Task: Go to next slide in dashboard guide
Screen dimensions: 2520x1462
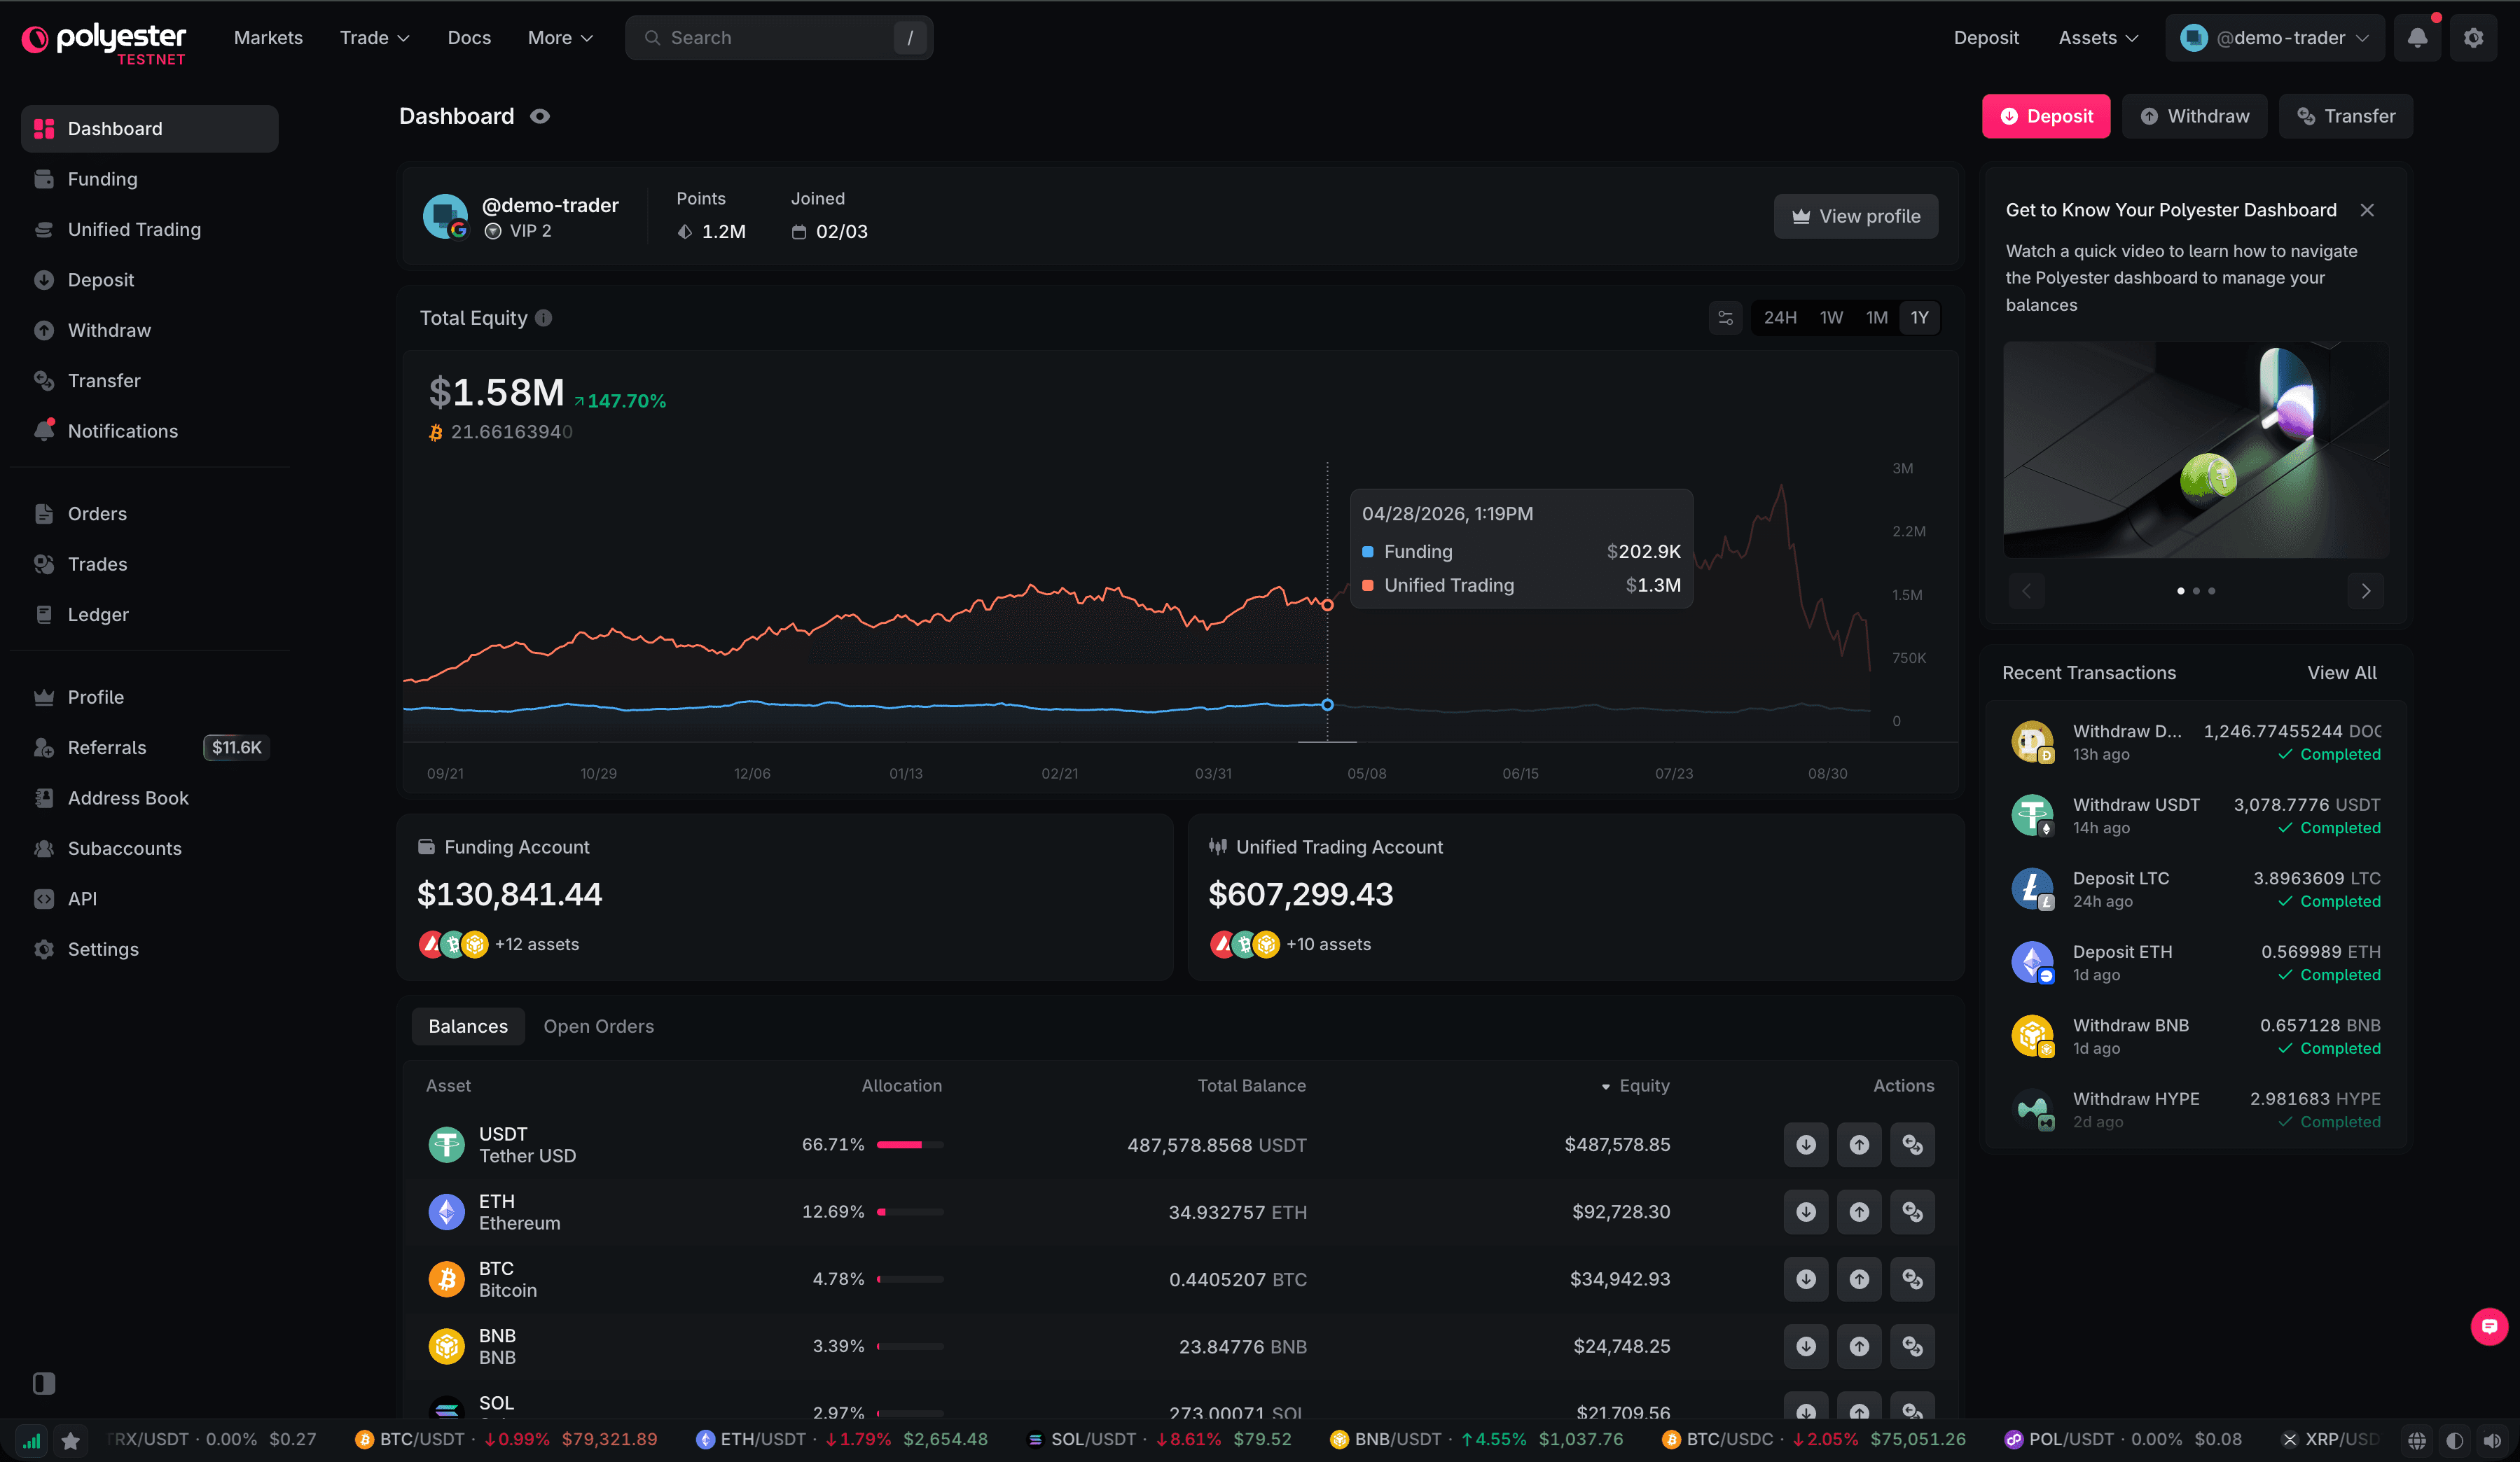Action: coord(2365,591)
